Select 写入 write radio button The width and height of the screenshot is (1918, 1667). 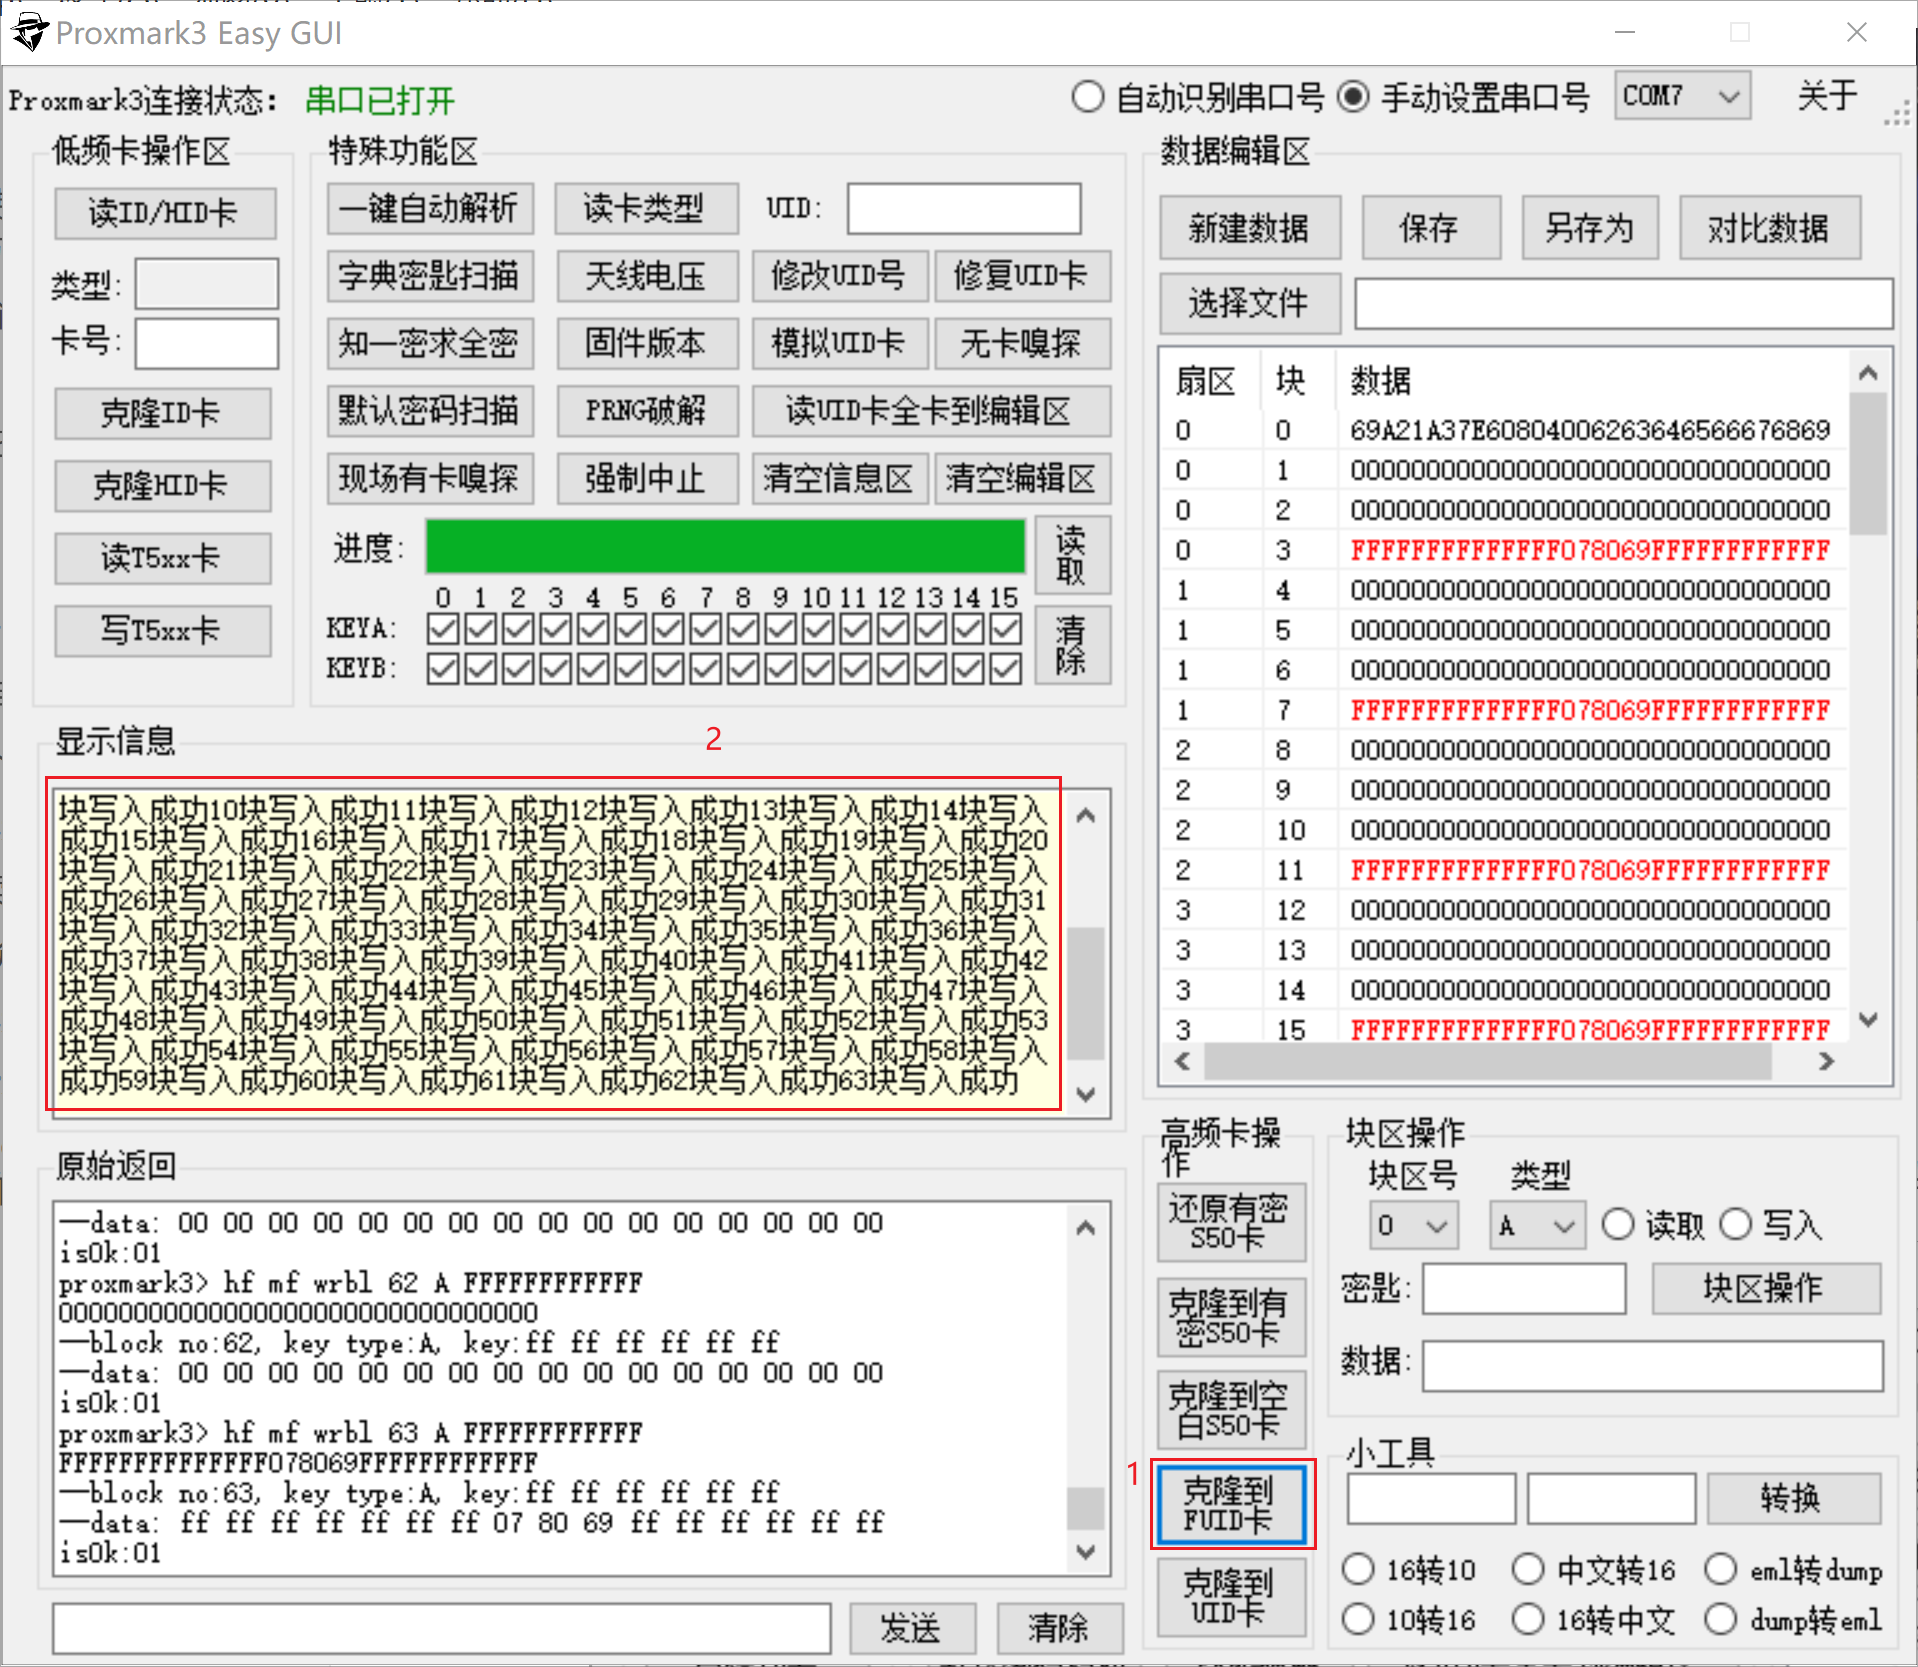point(1736,1224)
